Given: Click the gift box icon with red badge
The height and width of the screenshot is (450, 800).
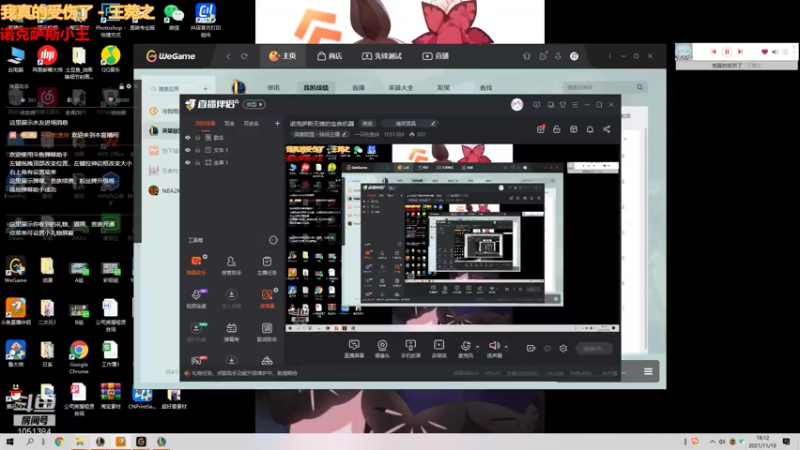Looking at the screenshot, I should tap(541, 129).
